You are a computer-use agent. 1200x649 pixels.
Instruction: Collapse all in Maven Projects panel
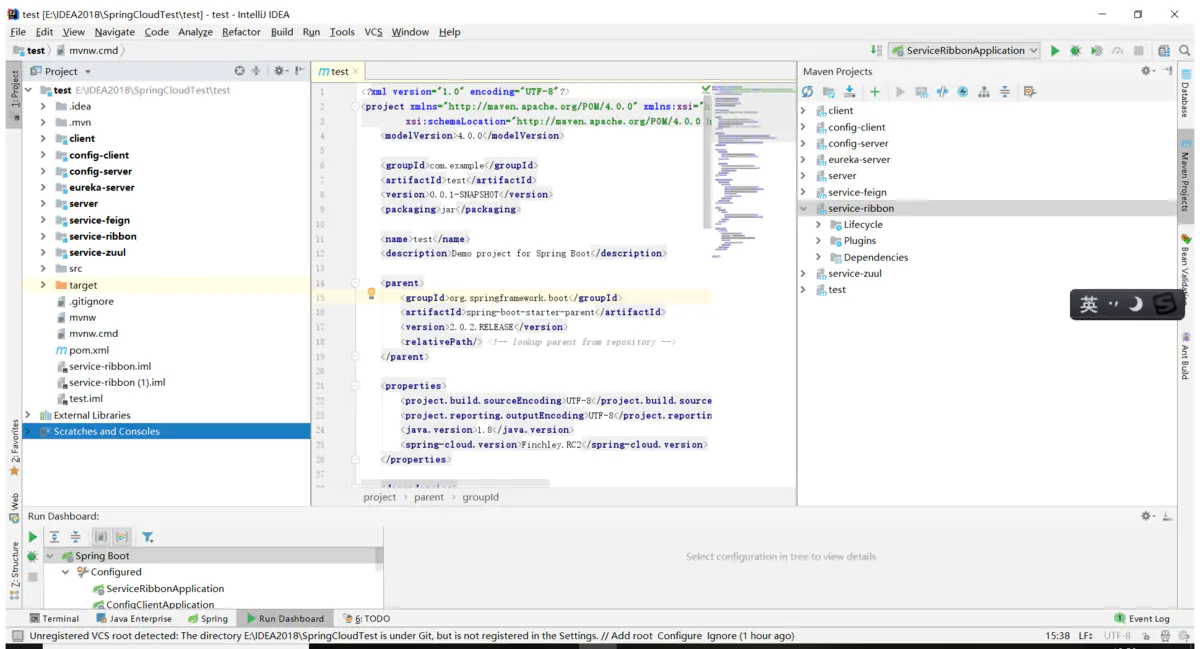click(x=1005, y=92)
